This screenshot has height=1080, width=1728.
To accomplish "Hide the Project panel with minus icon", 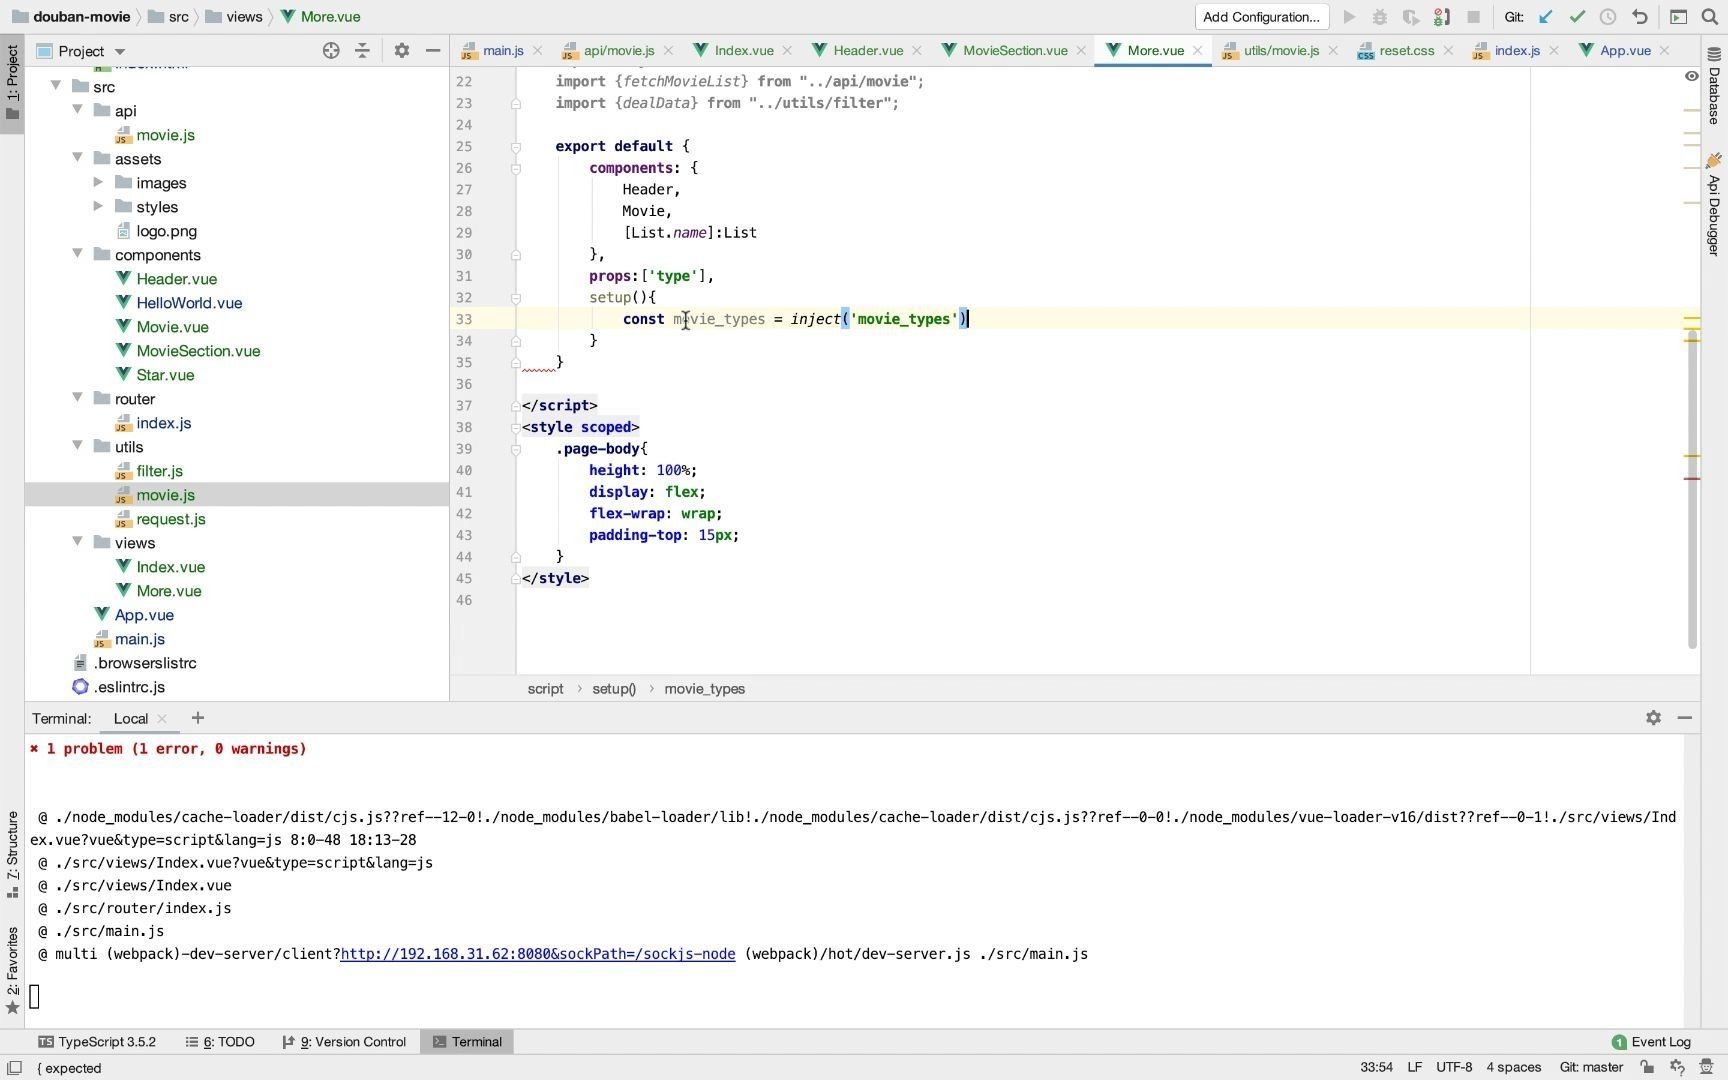I will 433,50.
